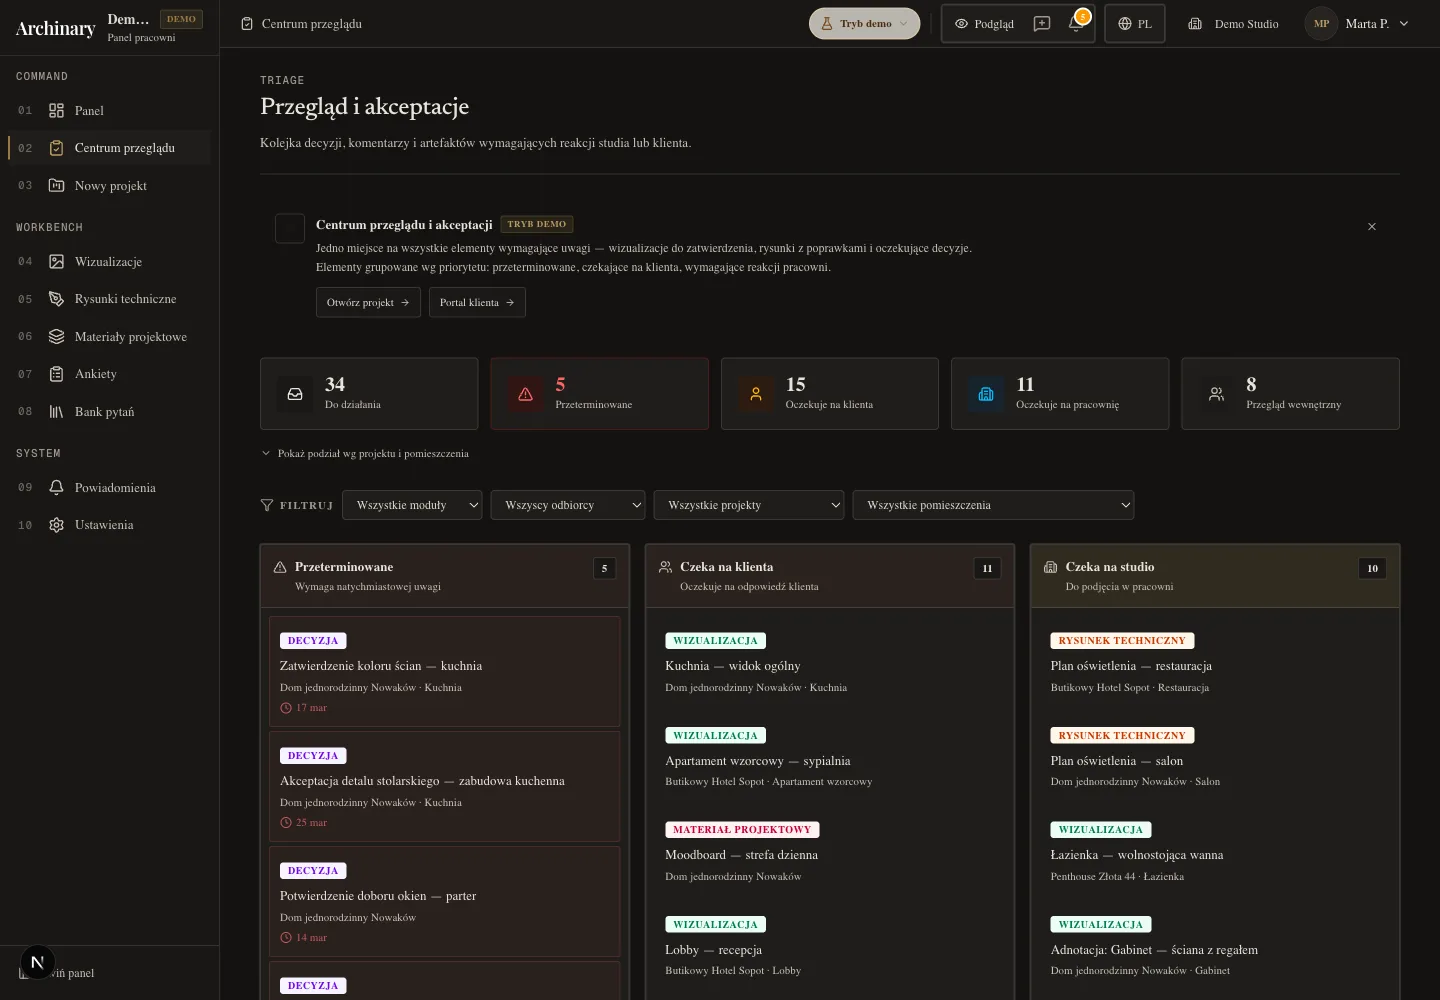
Task: Open Rysunki techniczne section
Action: click(x=109, y=299)
